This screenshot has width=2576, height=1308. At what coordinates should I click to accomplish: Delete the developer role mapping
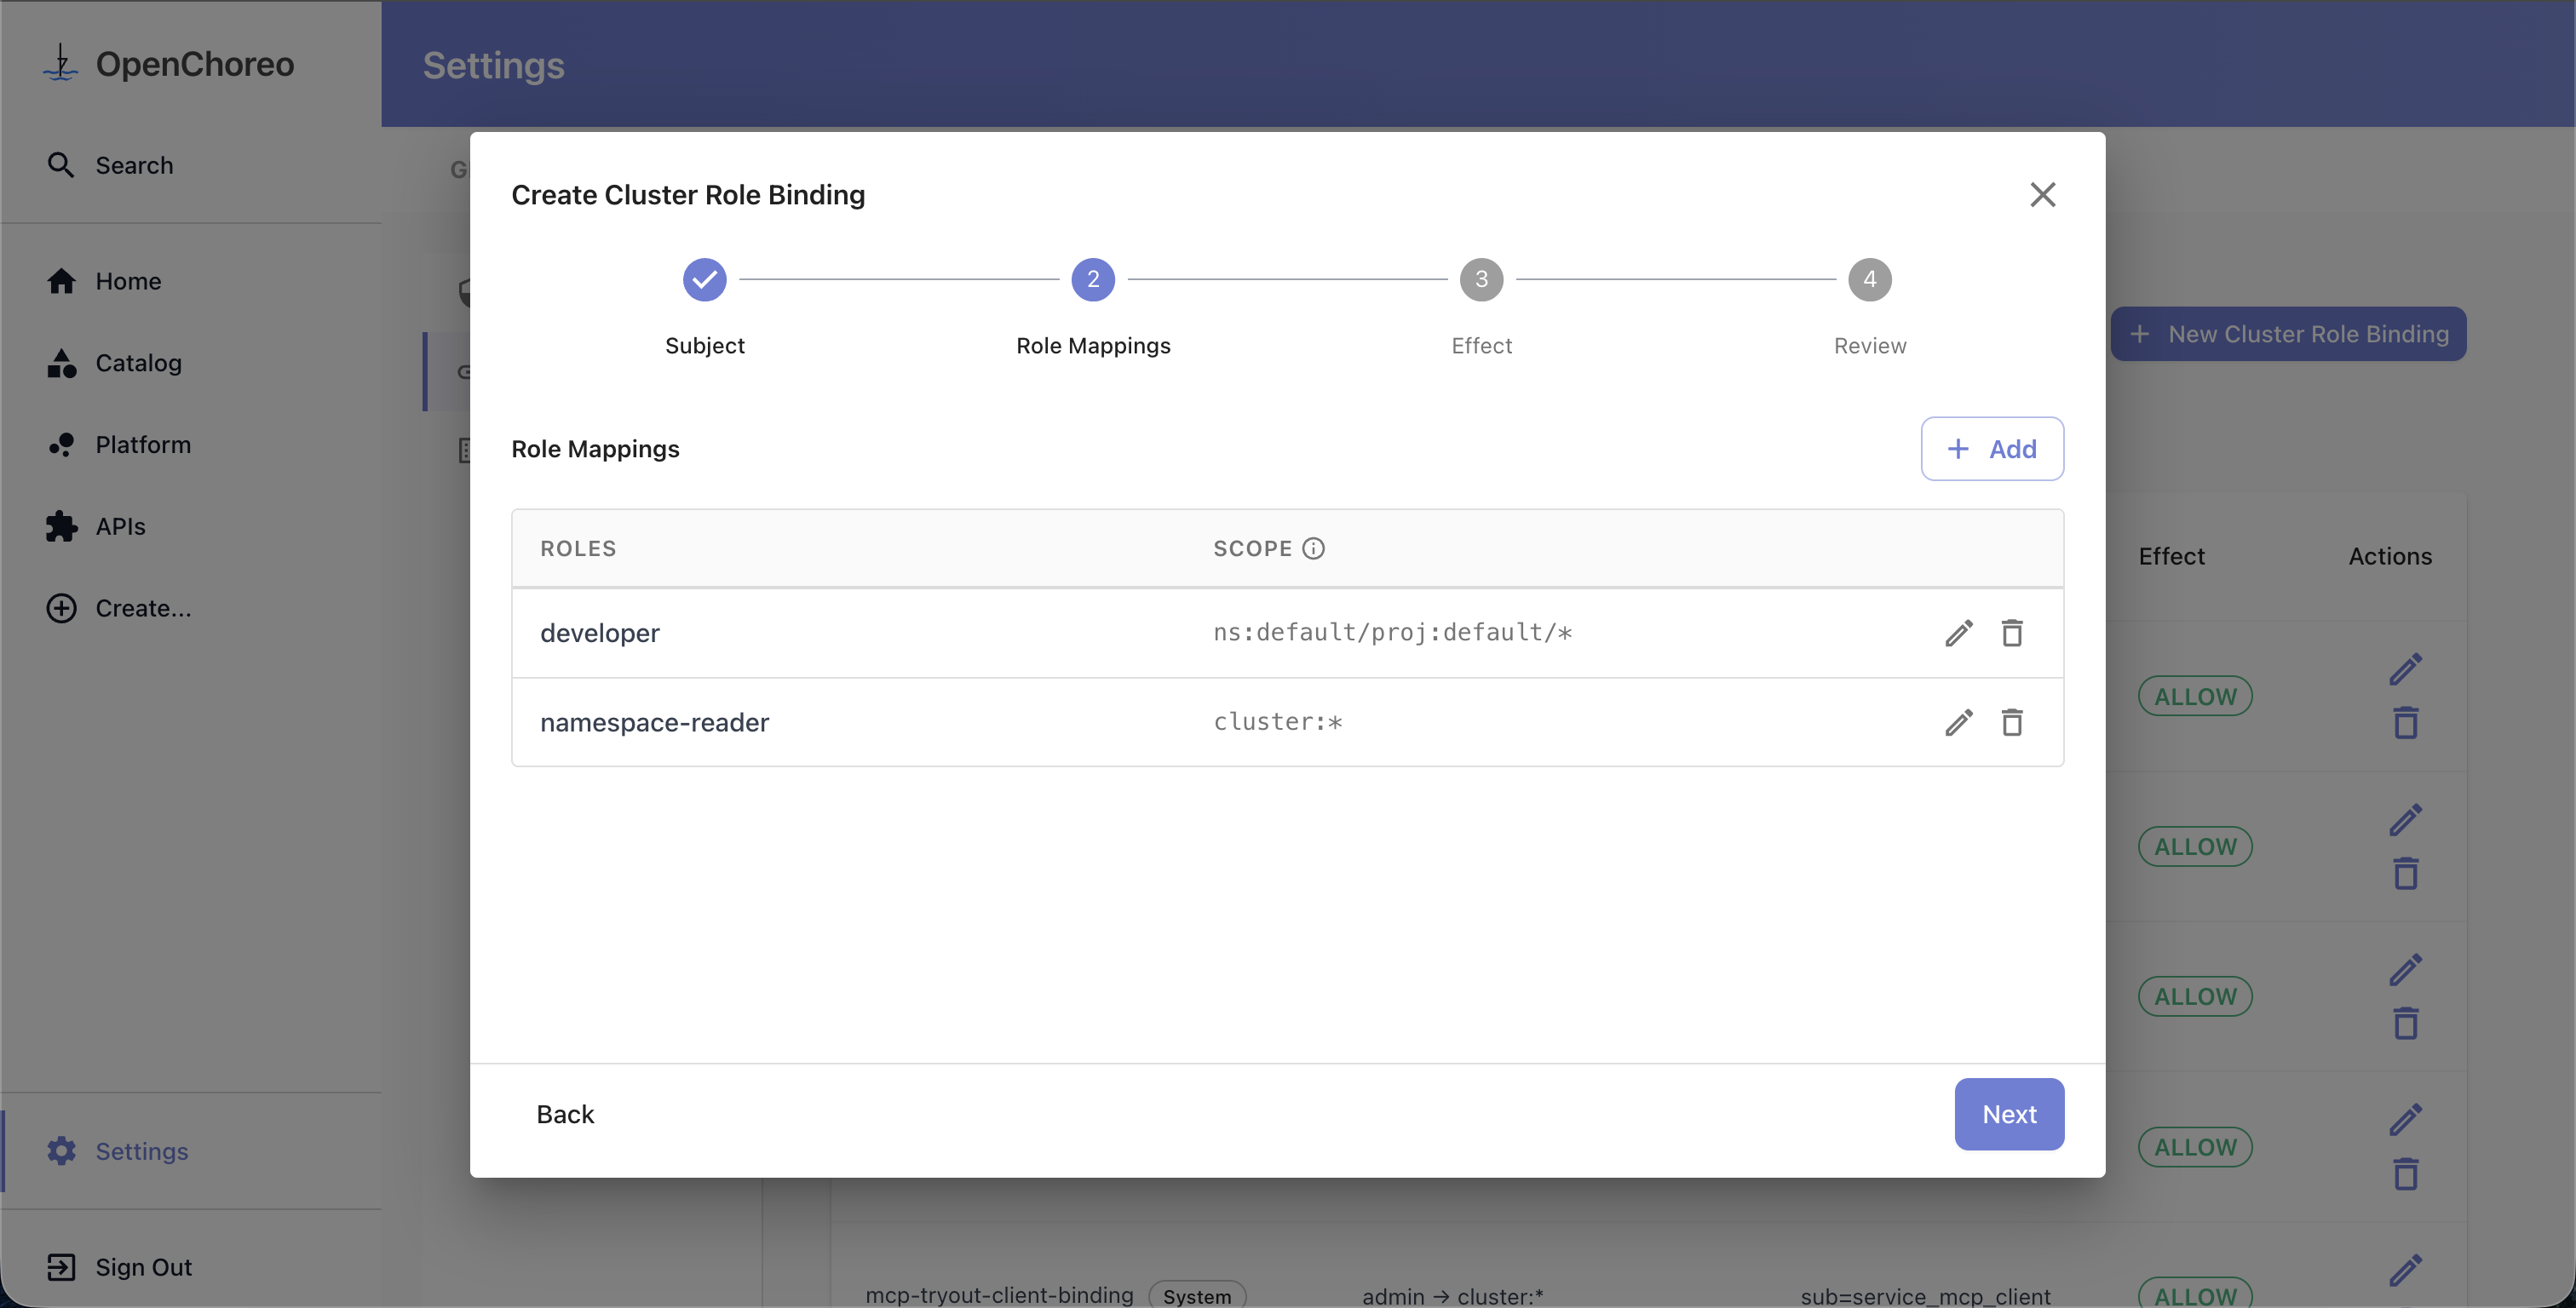click(2012, 633)
